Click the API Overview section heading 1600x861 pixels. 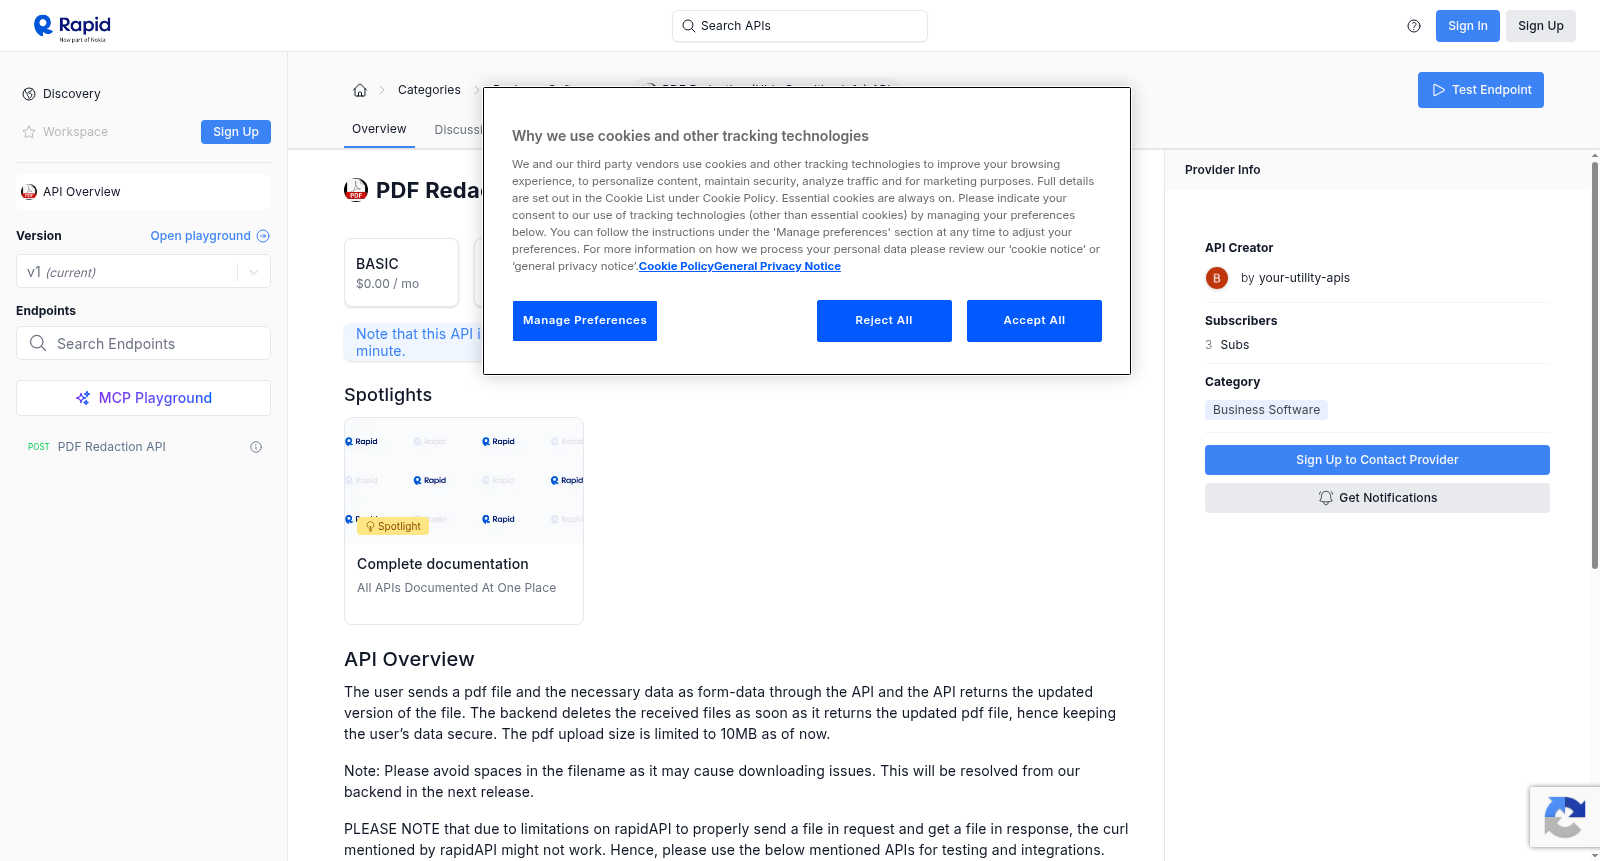[x=409, y=659]
